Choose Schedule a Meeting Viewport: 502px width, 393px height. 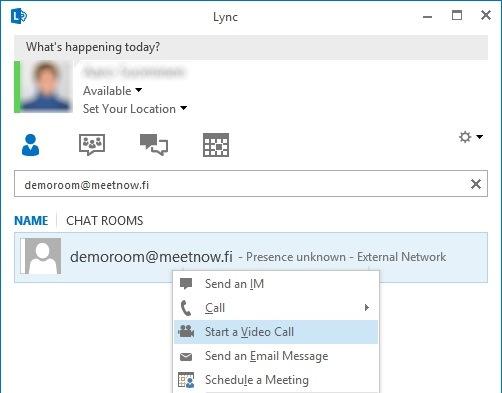click(276, 380)
